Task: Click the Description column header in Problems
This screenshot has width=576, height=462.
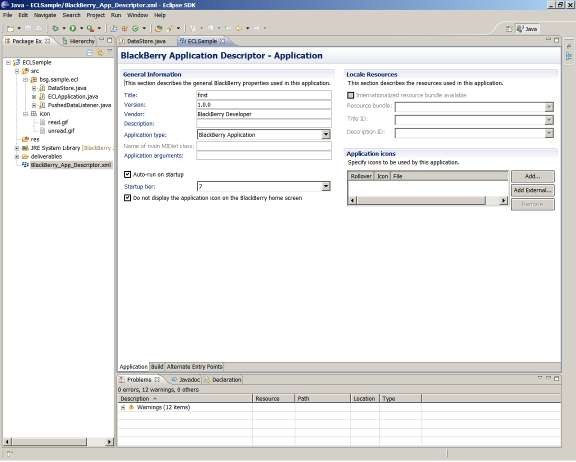Action: pos(185,398)
